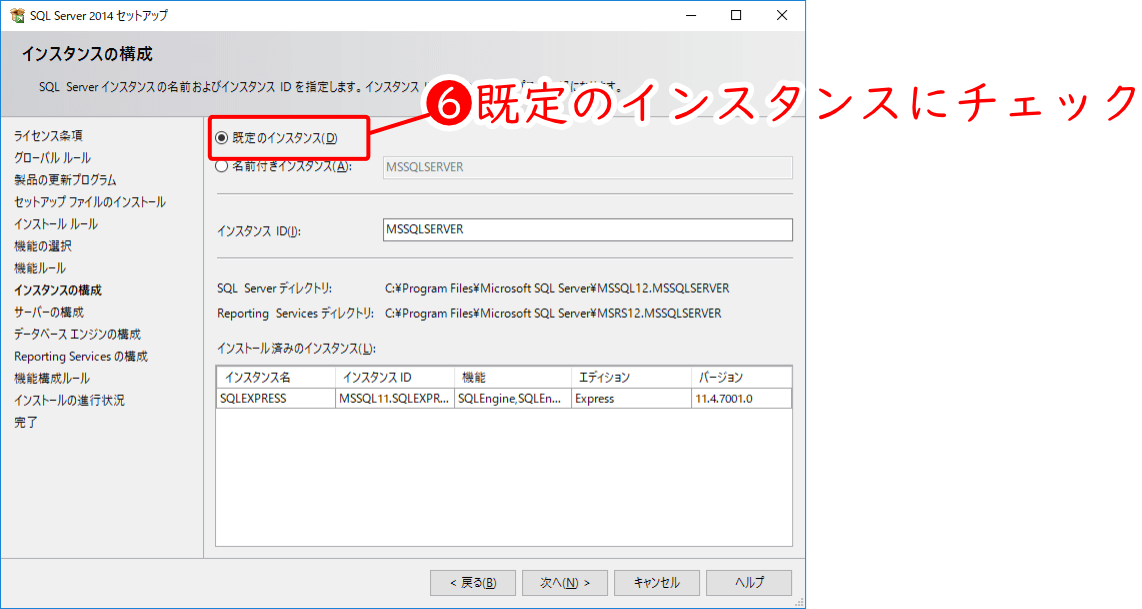
Task: Go to 製品の更新プログラム step
Action: pos(65,180)
